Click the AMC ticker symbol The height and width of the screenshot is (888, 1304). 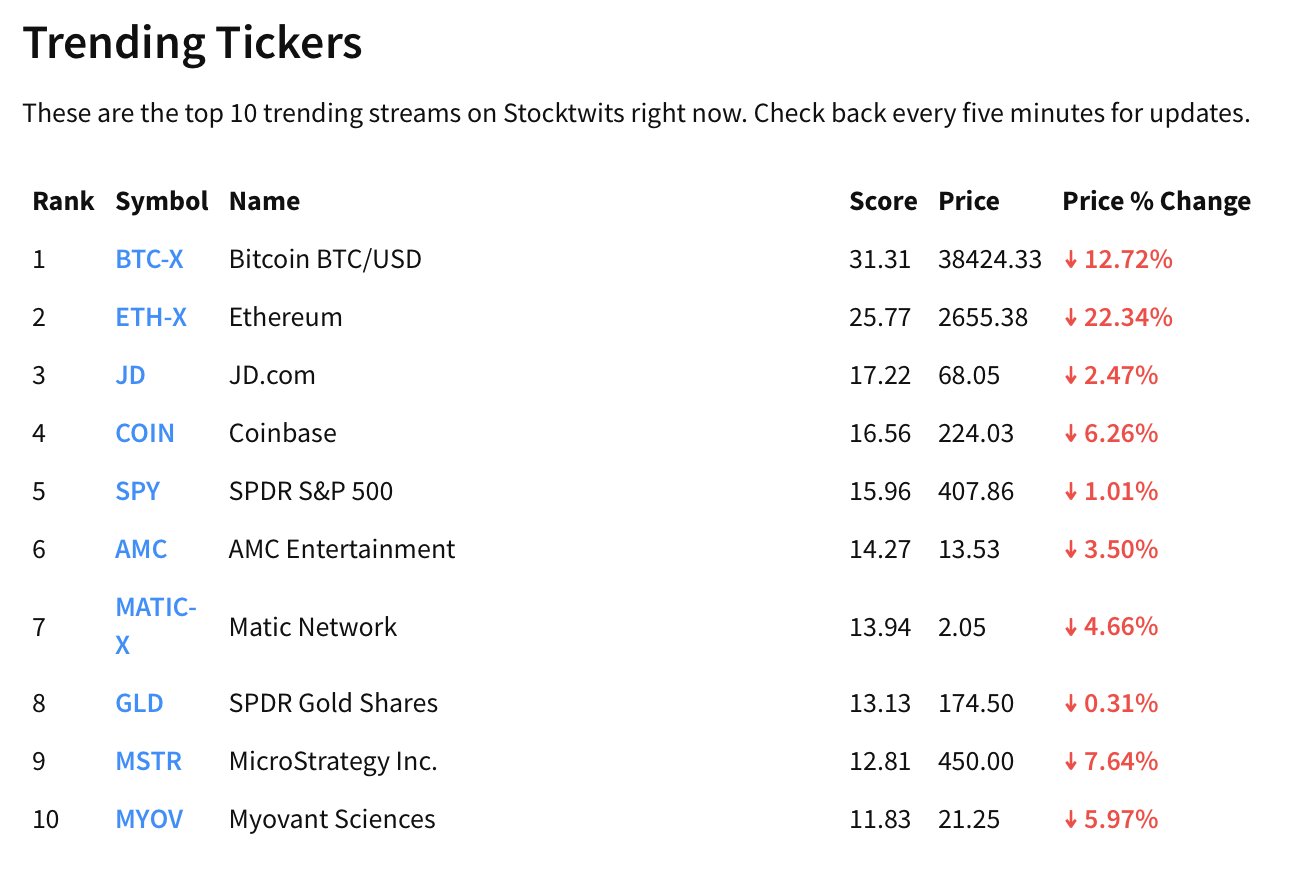[x=141, y=550]
